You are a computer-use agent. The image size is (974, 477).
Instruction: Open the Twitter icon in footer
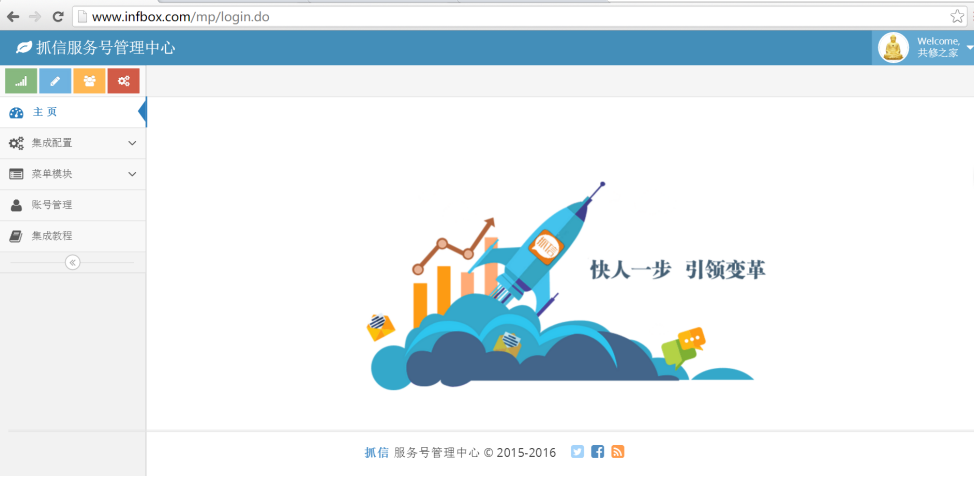pos(577,452)
